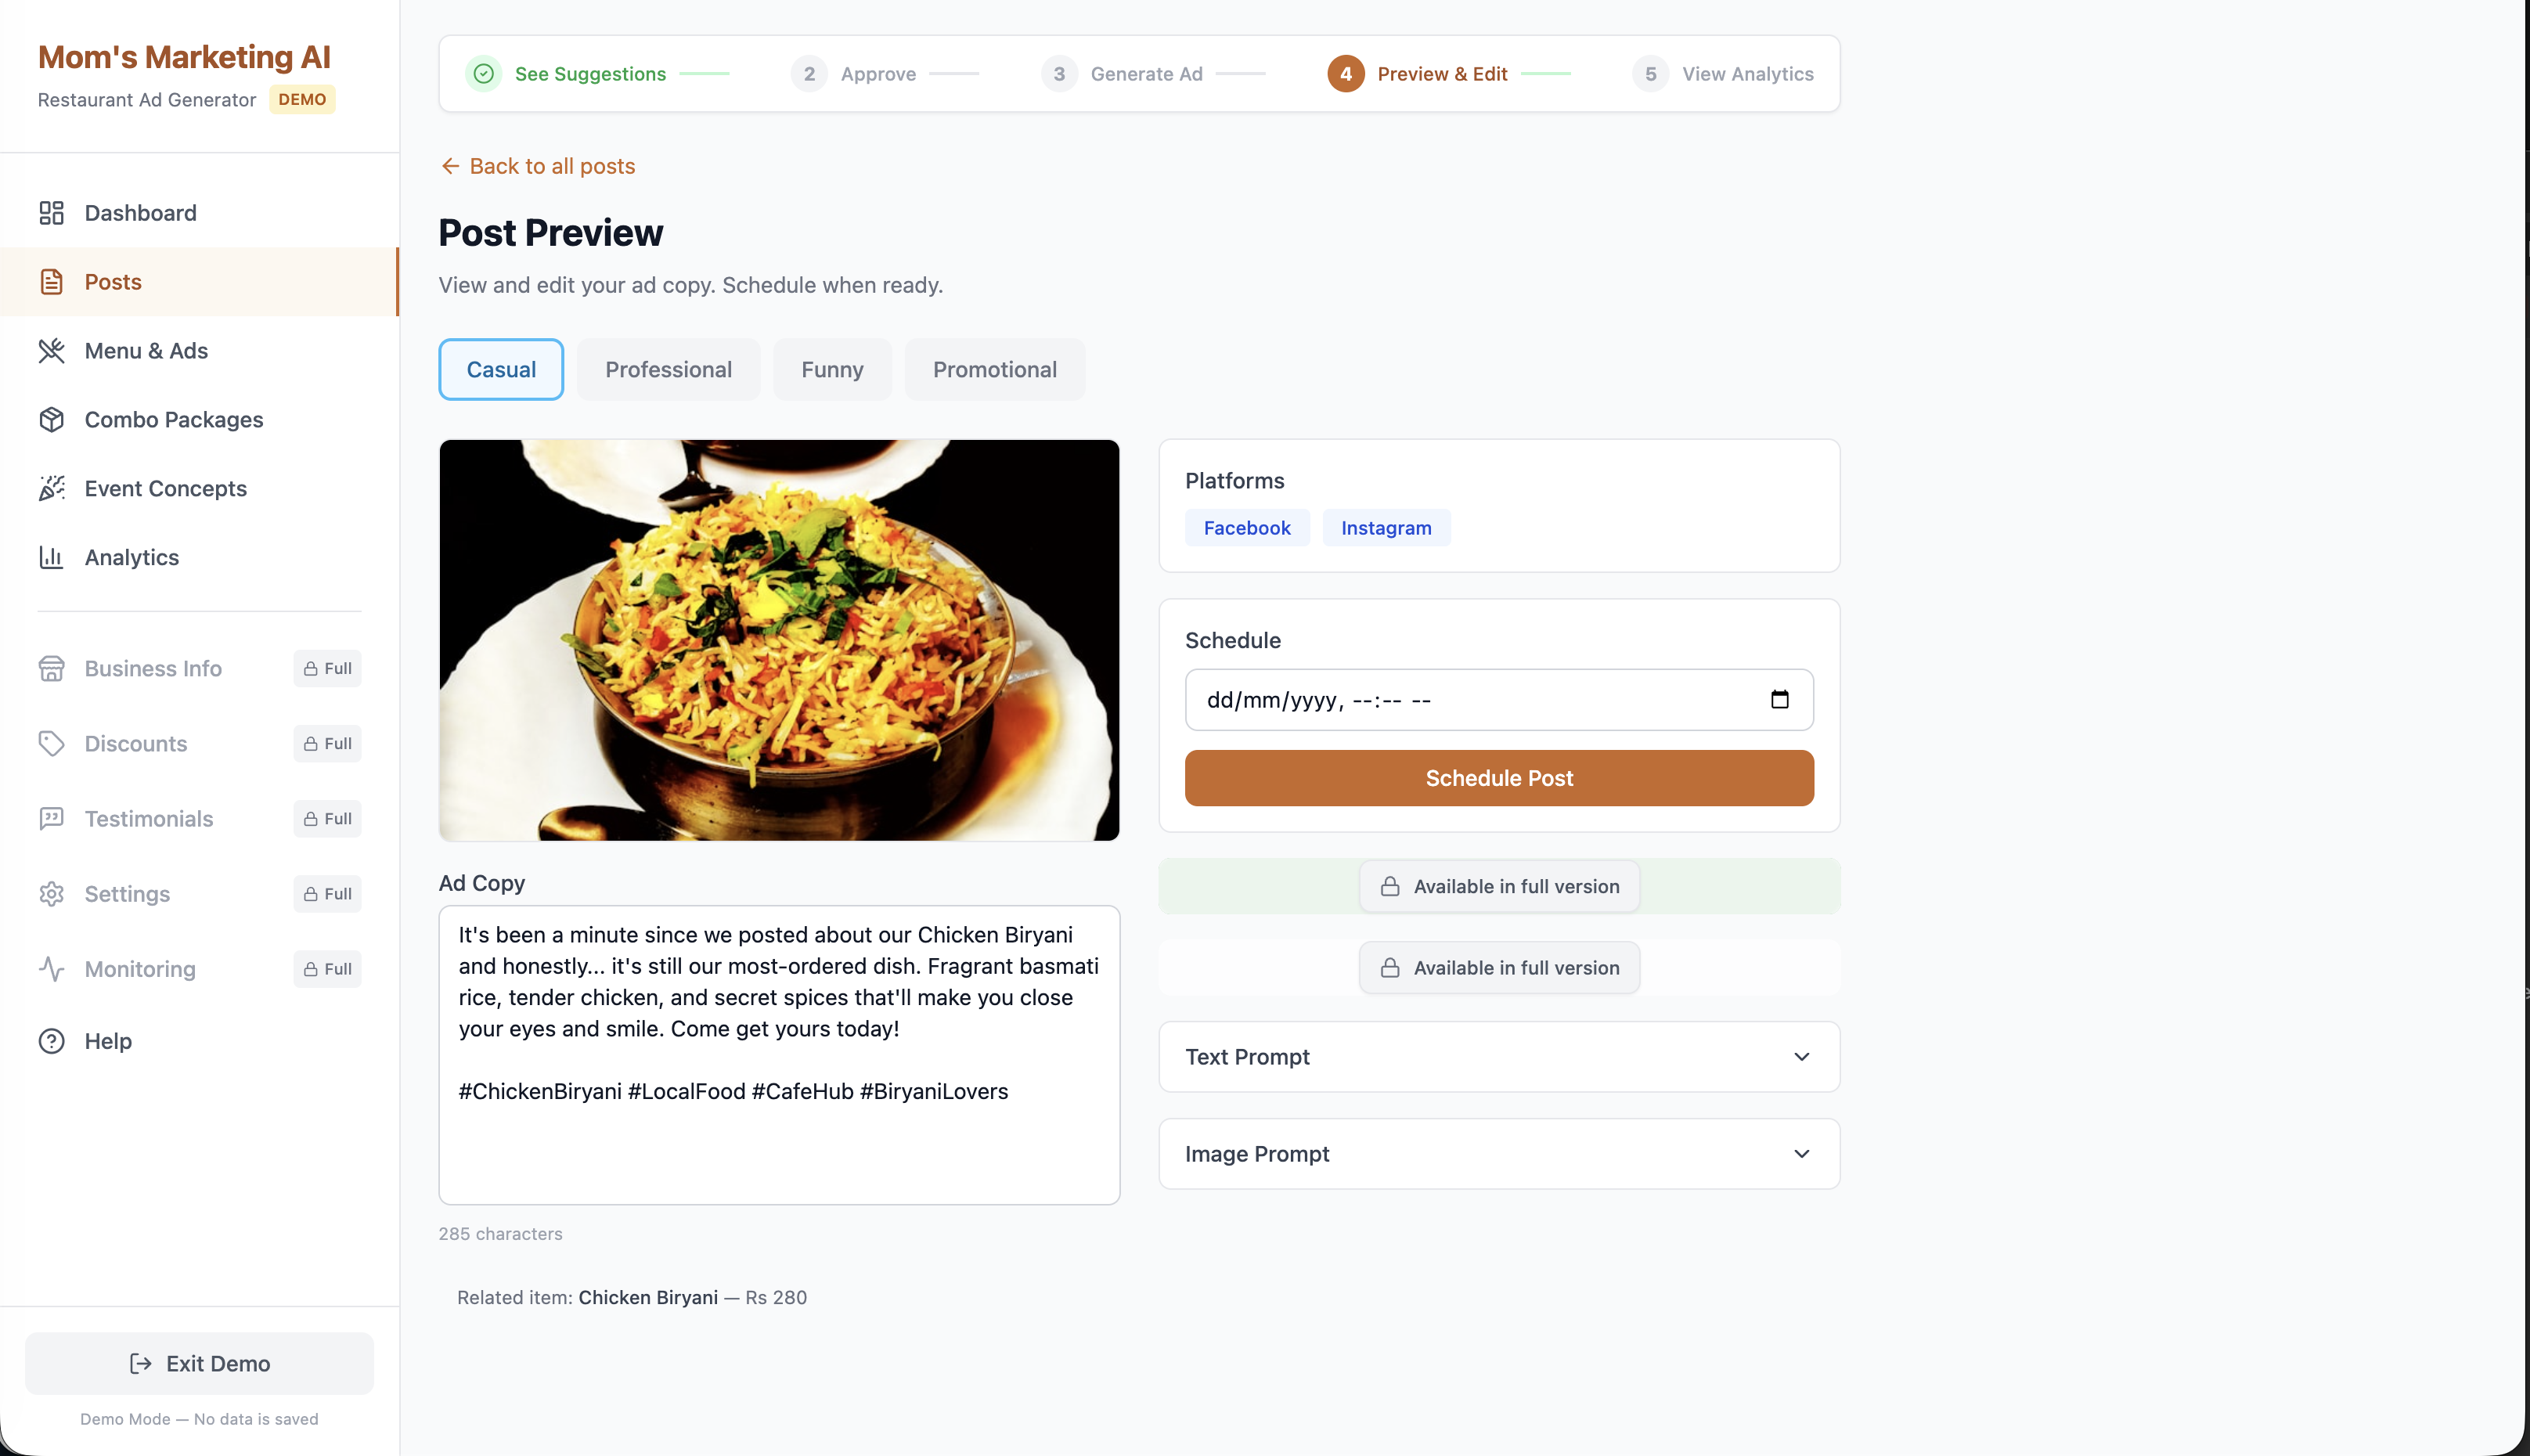Select the Facebook platform chip

[x=1246, y=527]
